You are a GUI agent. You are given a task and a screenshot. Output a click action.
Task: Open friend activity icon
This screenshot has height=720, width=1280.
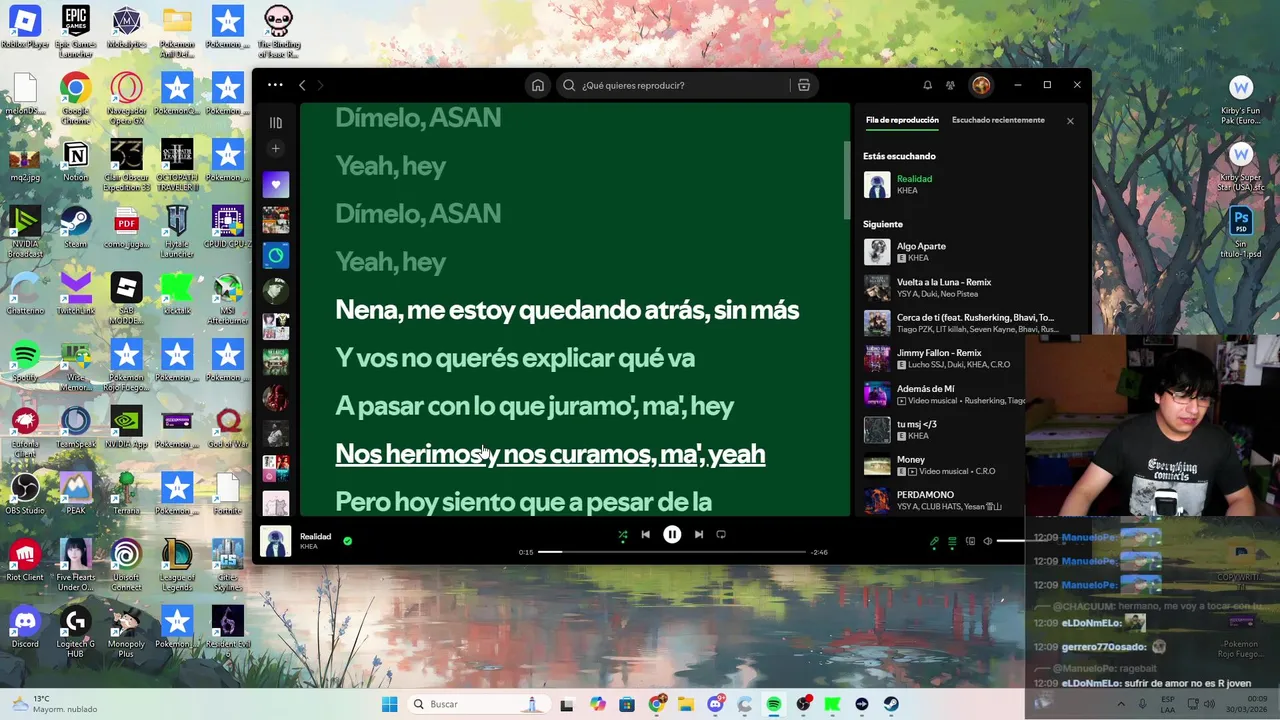click(950, 85)
